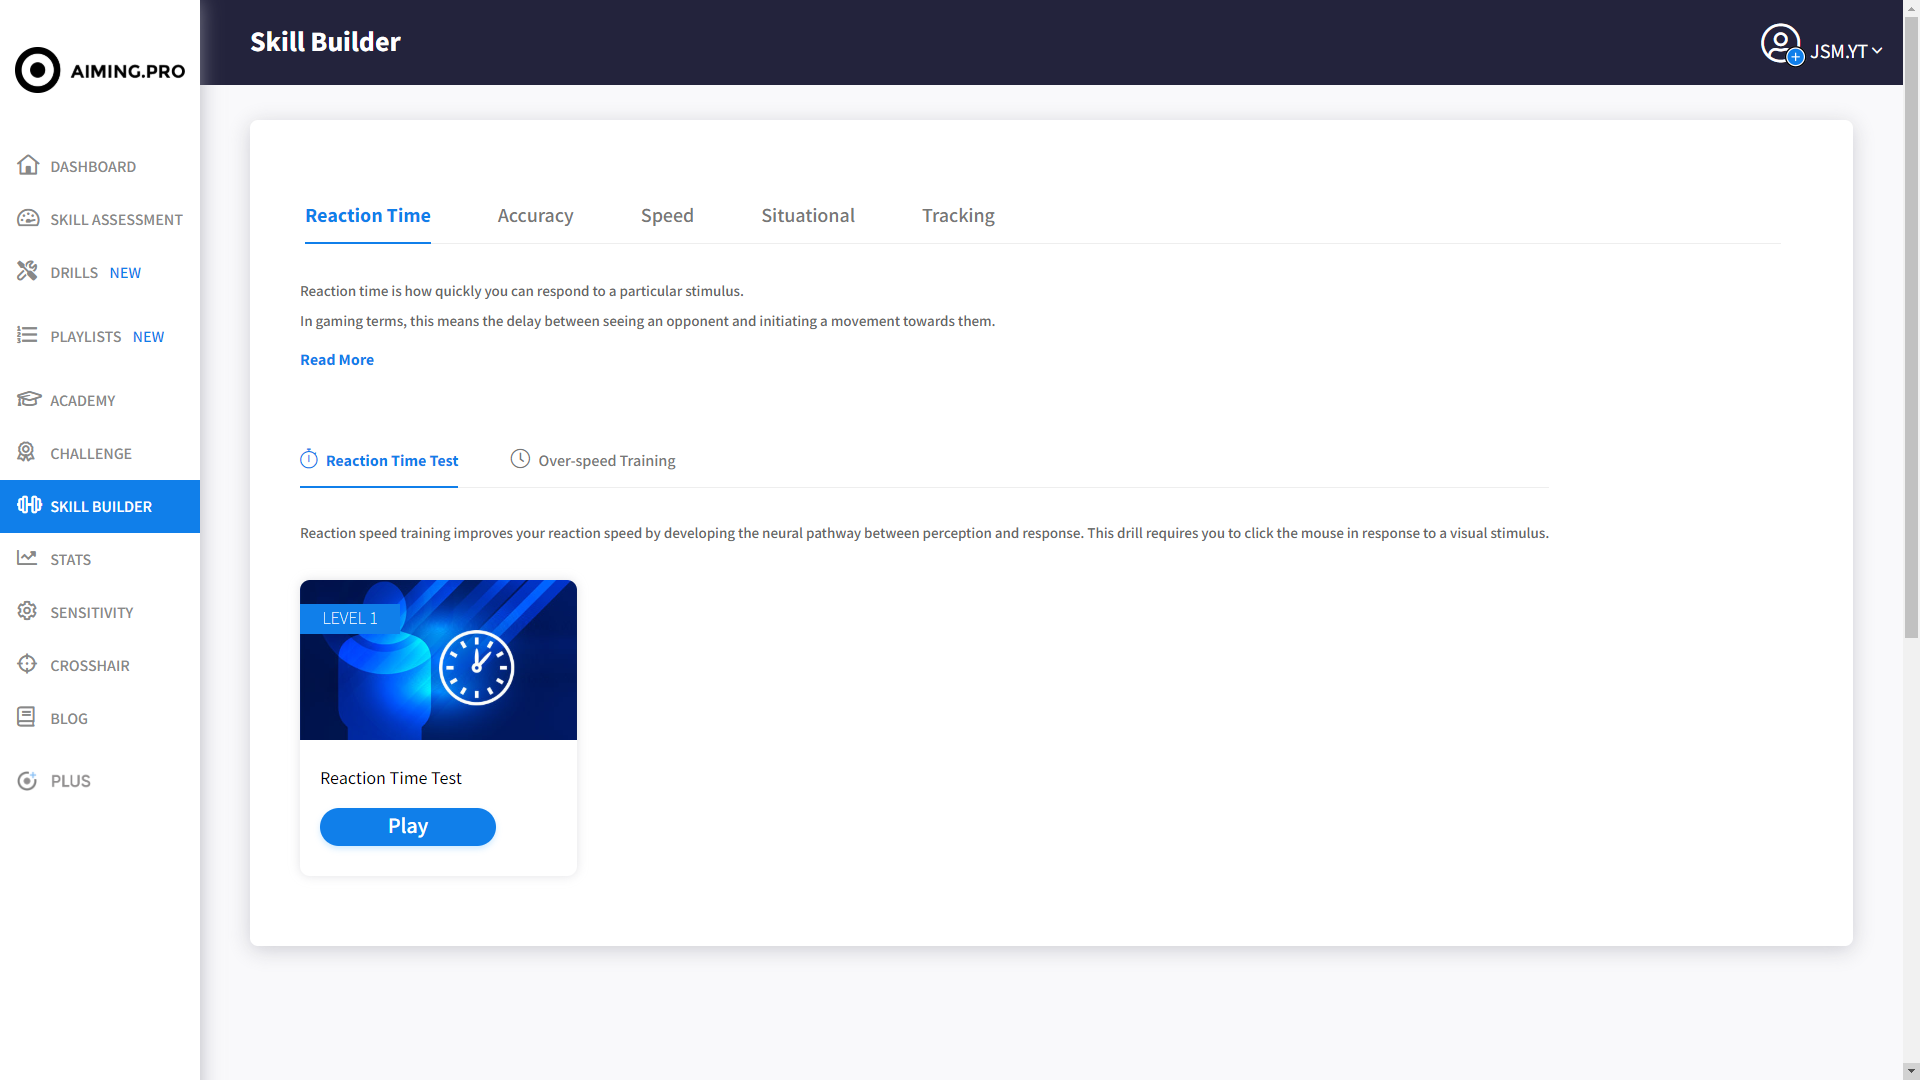Open Playlists list icon

[x=27, y=335]
